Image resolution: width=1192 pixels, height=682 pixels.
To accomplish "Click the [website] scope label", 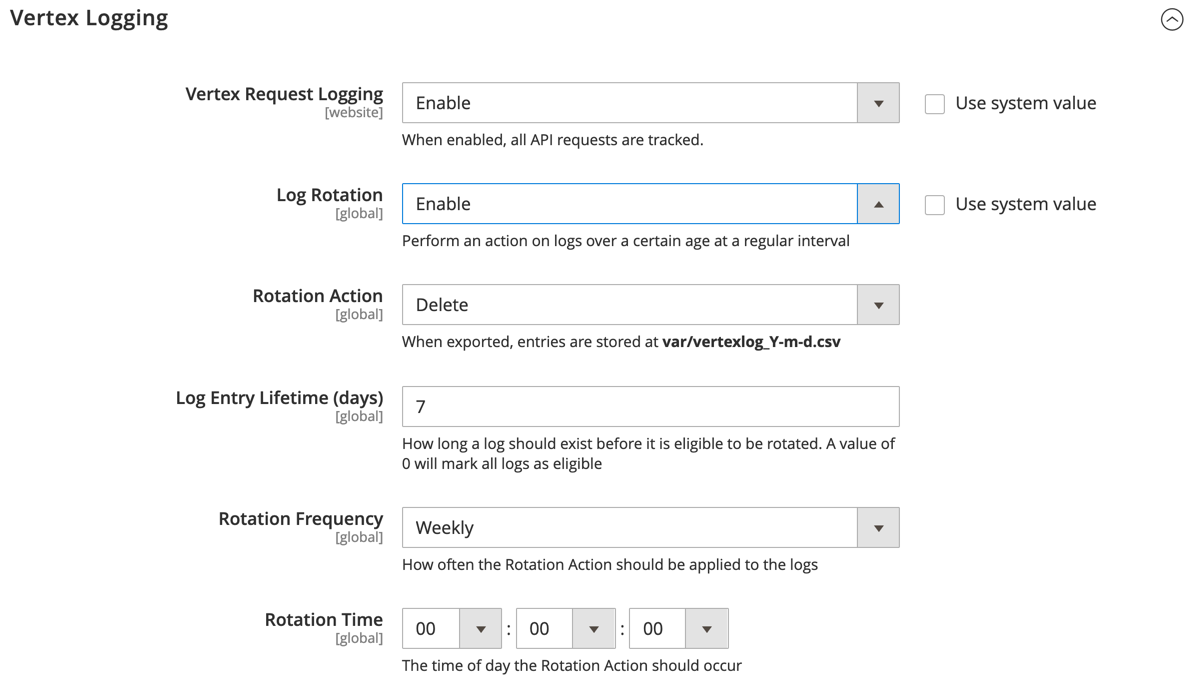I will (353, 113).
